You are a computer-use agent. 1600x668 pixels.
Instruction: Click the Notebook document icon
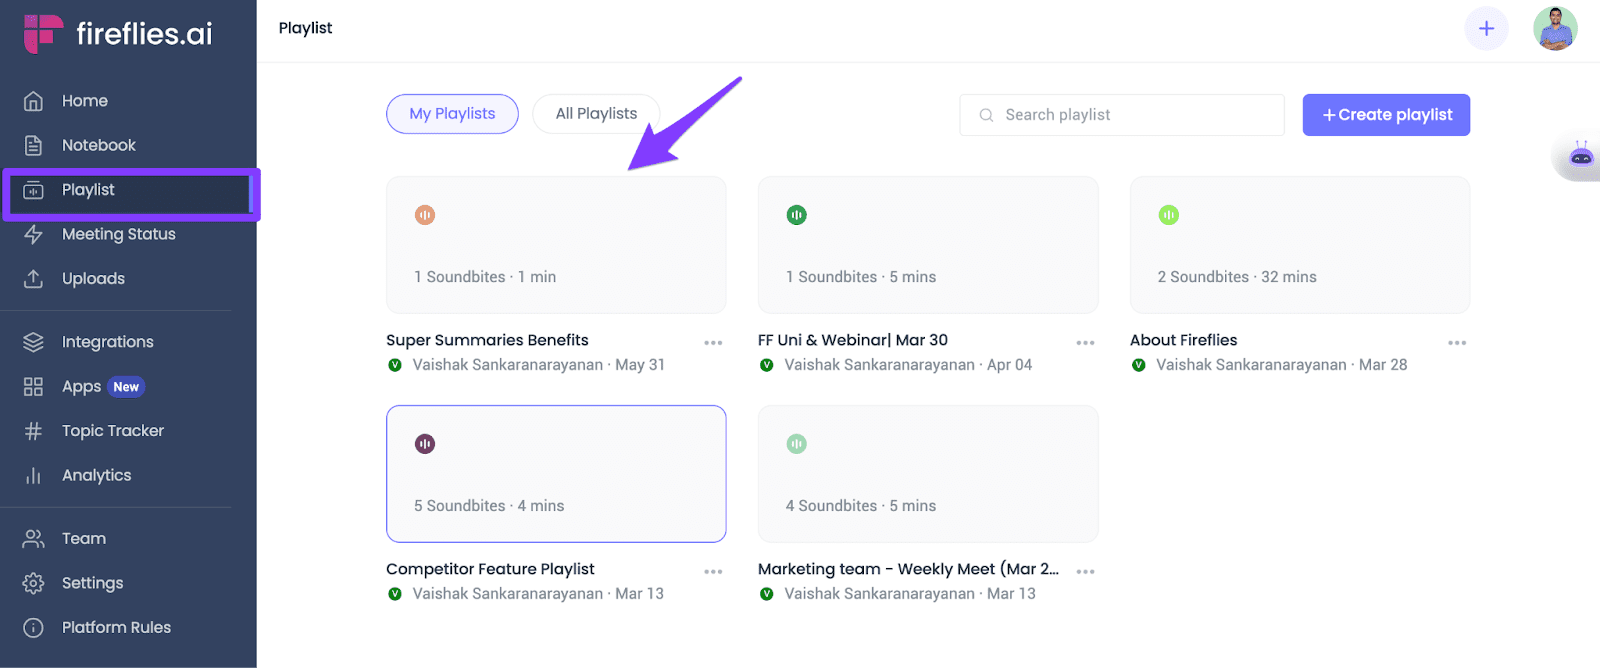pos(33,145)
